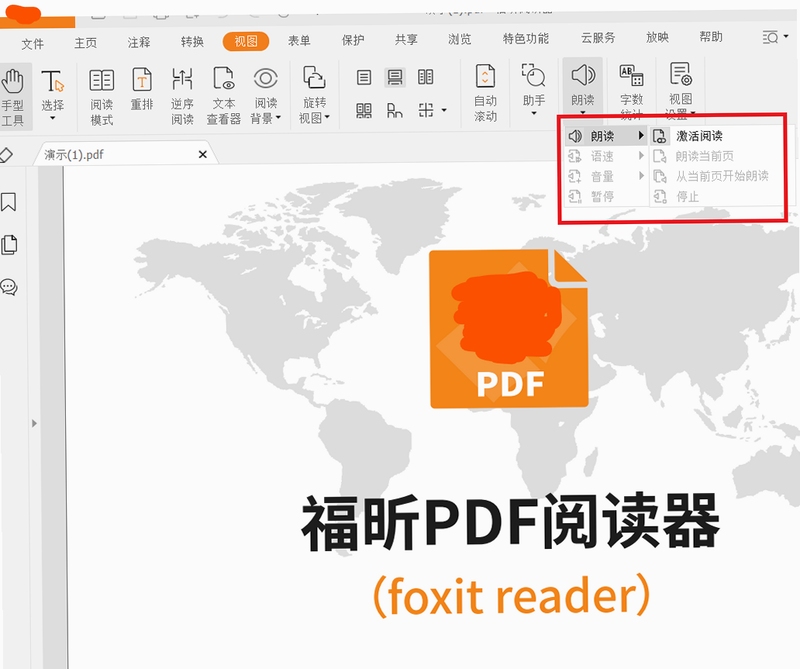Open the Bookmarks panel icon

tap(9, 202)
